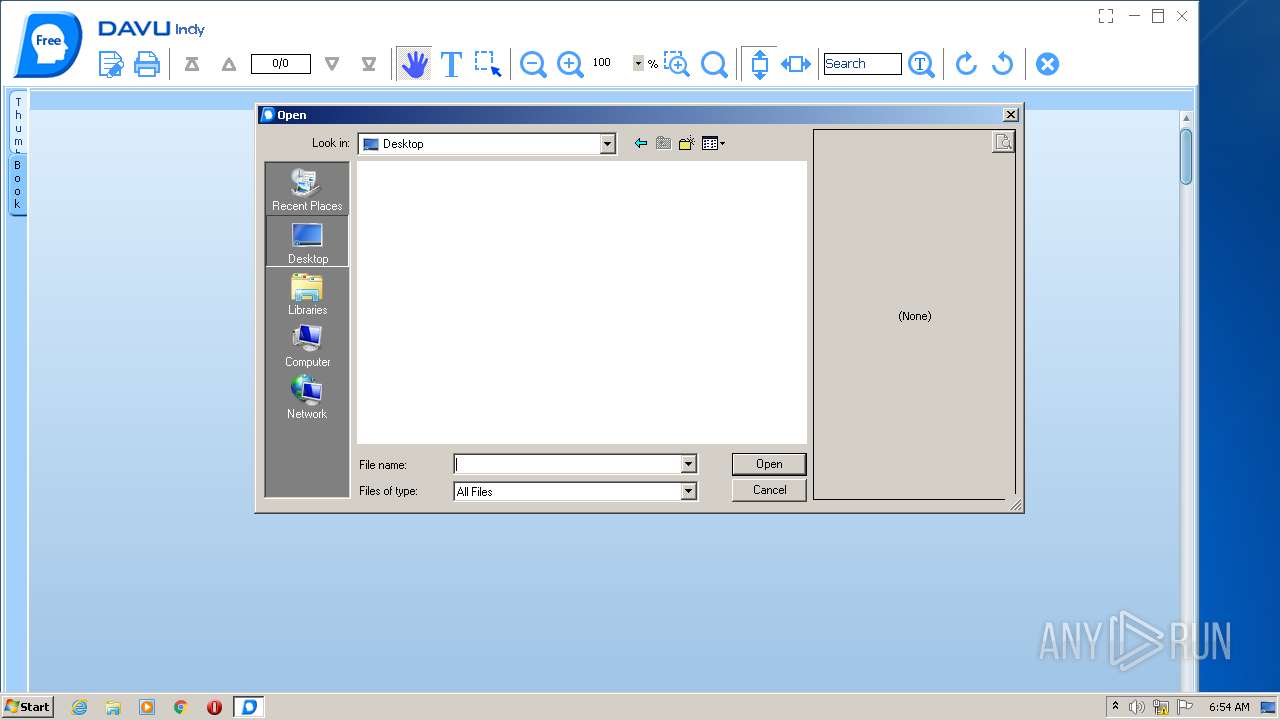Click the text search magnifier button
The height and width of the screenshot is (720, 1280).
(x=921, y=64)
